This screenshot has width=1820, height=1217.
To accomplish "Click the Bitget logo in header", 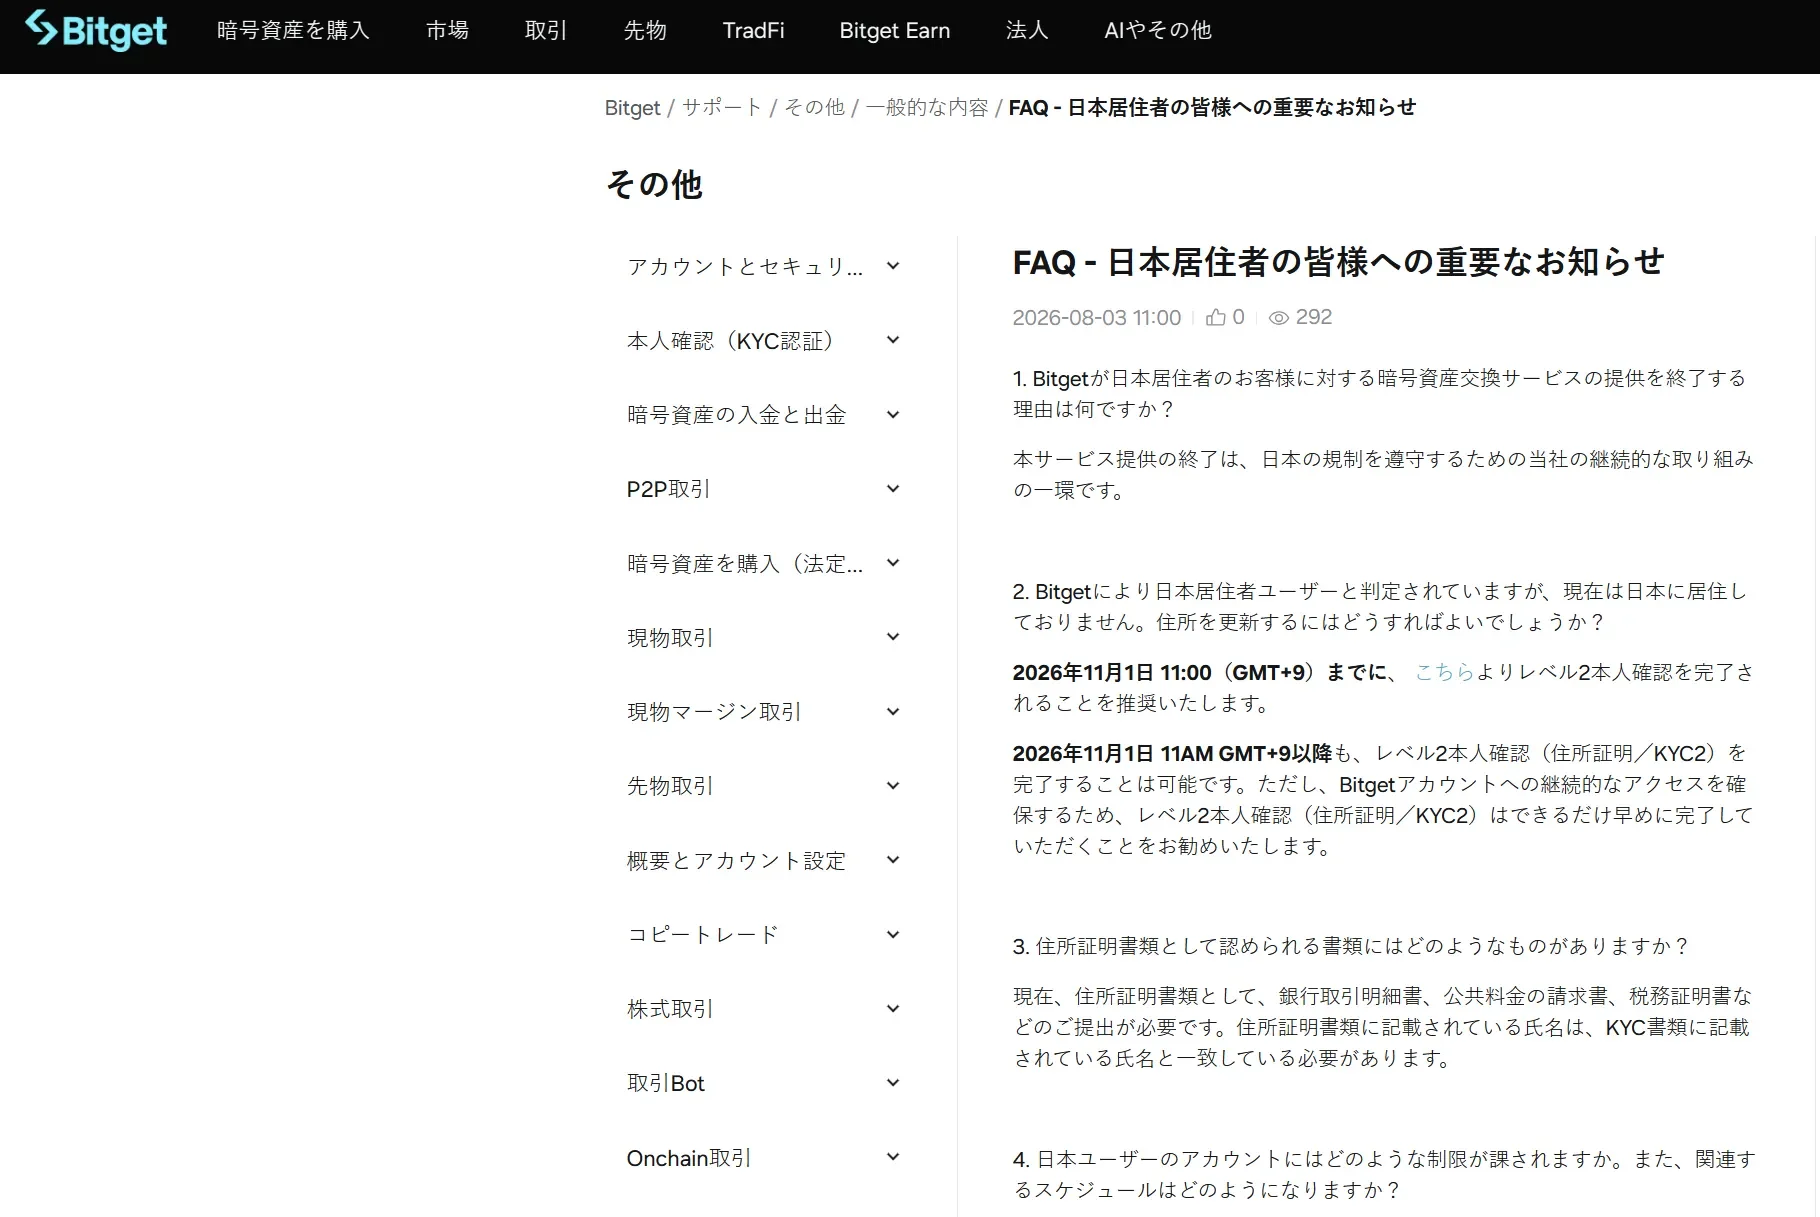I will [x=96, y=30].
